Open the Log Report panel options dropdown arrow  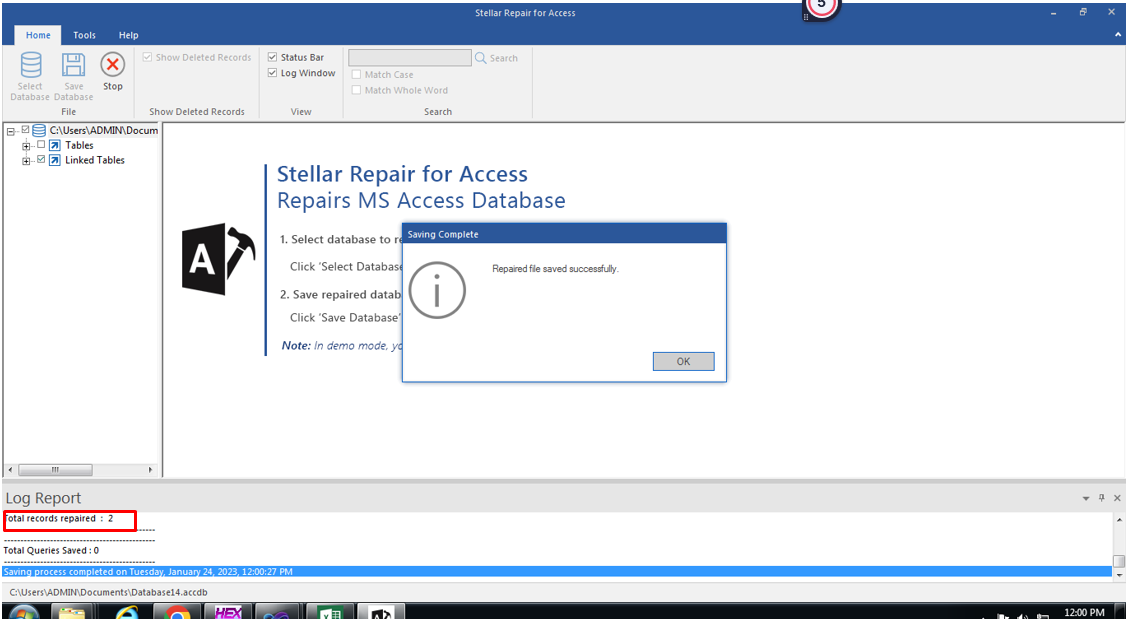(1086, 499)
